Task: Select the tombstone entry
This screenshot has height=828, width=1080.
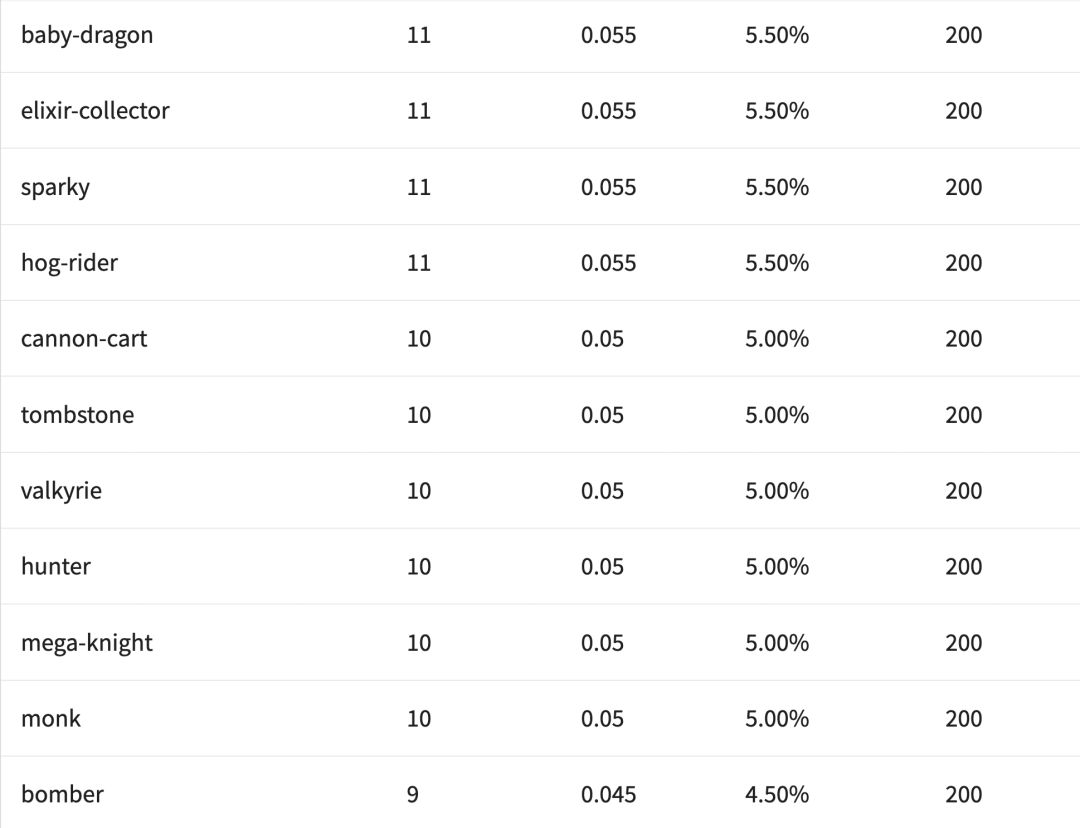Action: point(77,415)
